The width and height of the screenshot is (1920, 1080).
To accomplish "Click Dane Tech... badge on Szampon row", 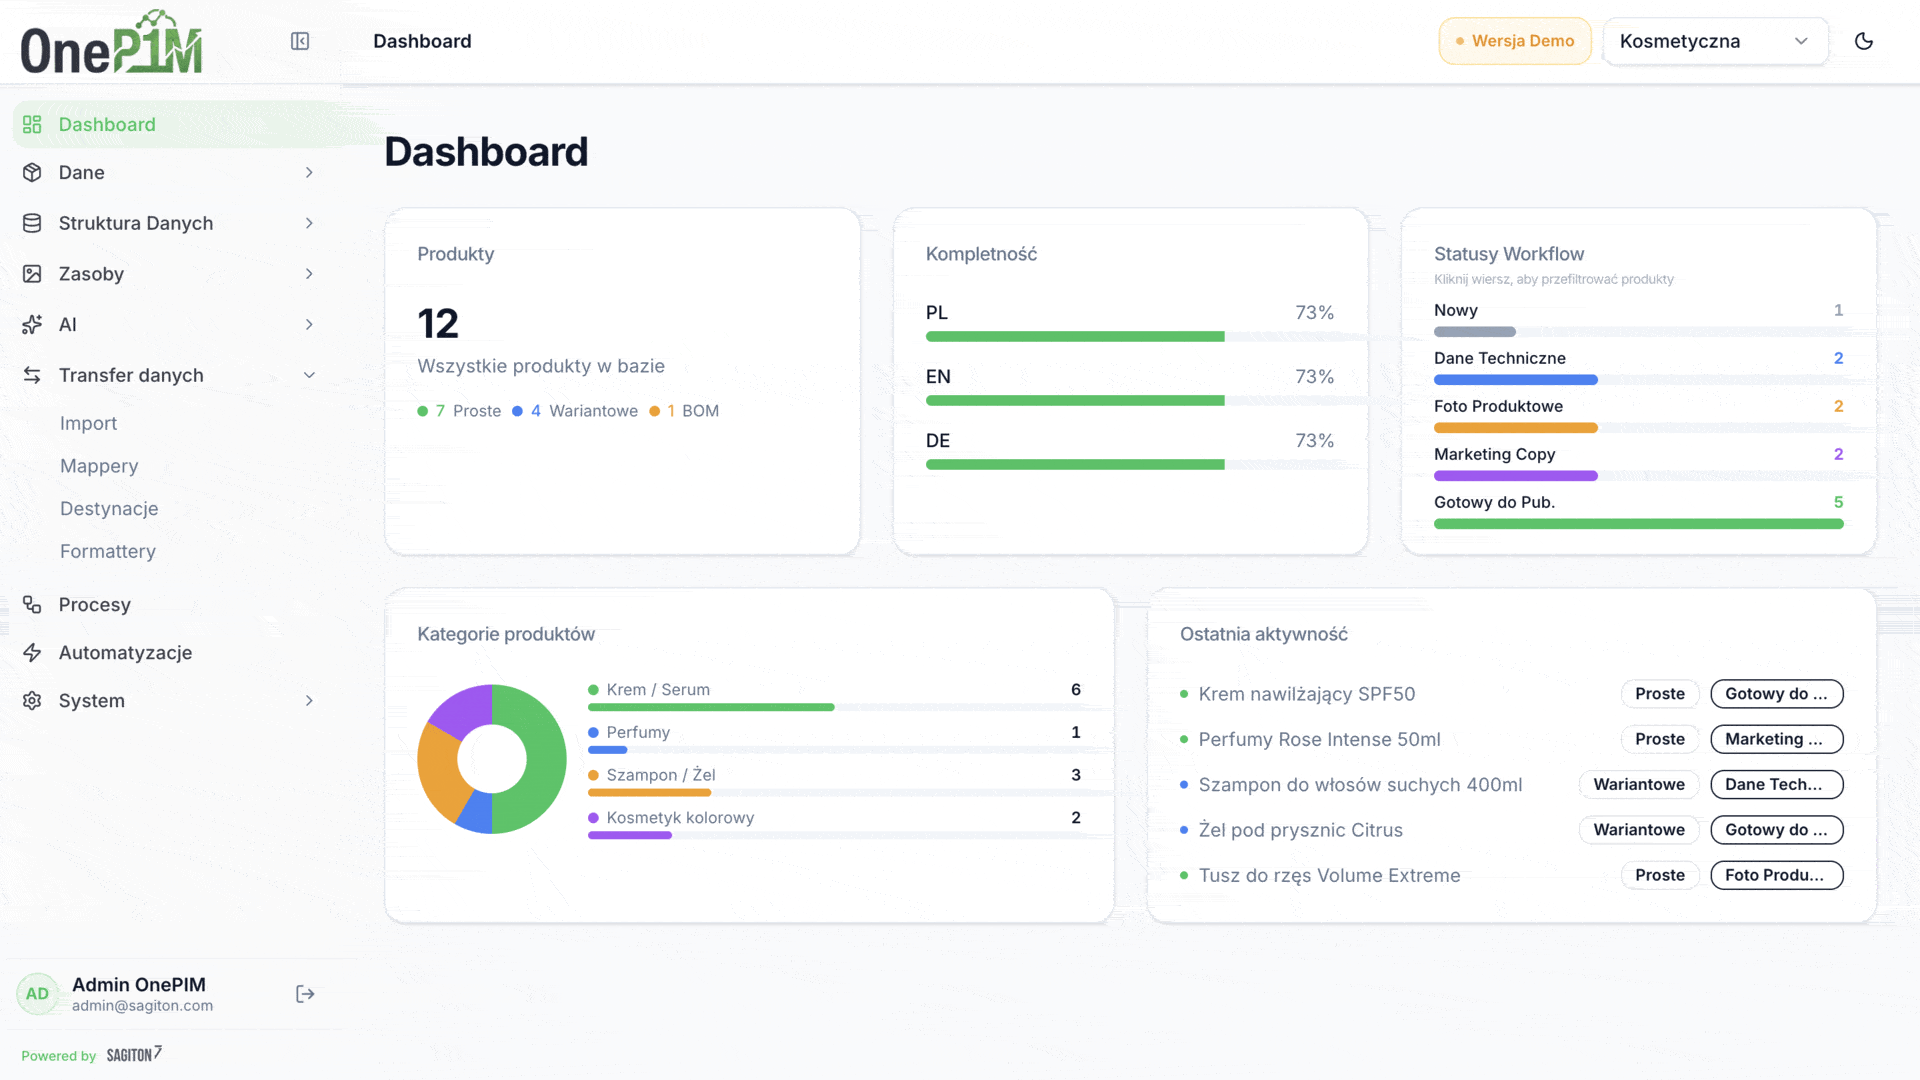I will [1777, 785].
